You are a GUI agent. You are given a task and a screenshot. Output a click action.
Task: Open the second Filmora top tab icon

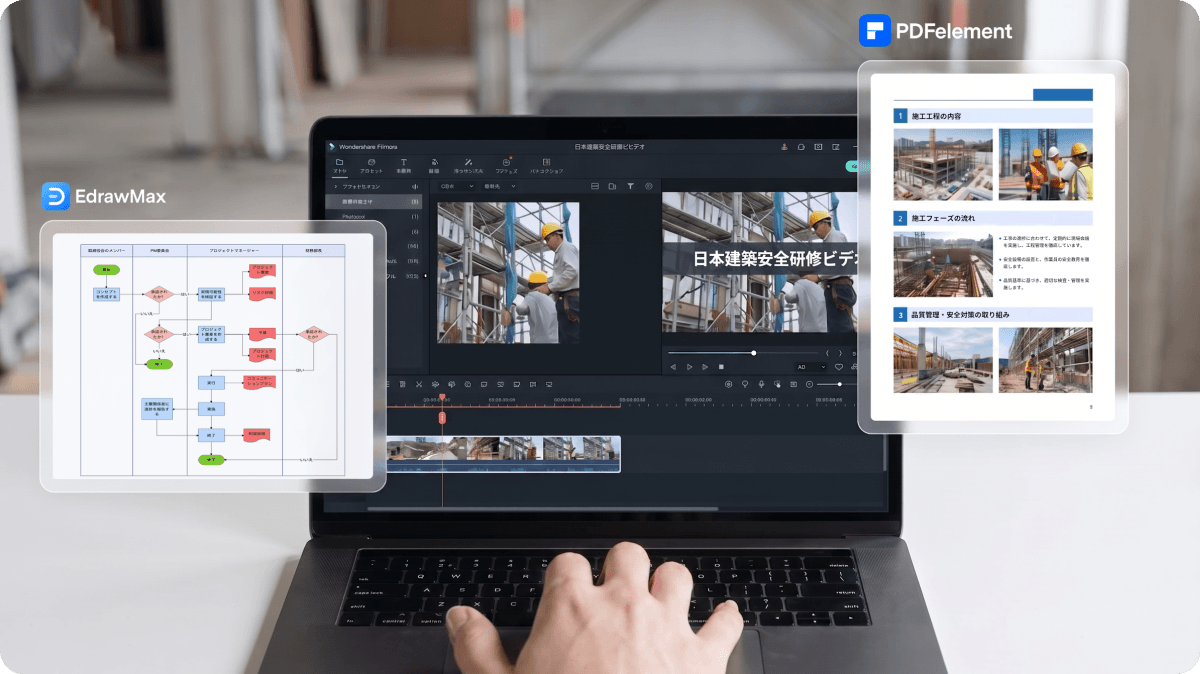[371, 162]
